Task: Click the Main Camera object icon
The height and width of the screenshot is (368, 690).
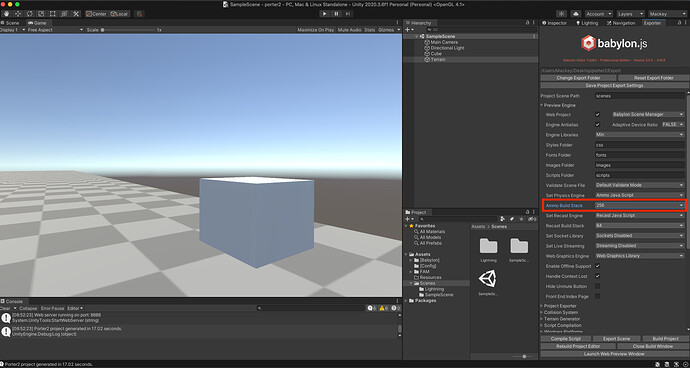Action: (426, 42)
